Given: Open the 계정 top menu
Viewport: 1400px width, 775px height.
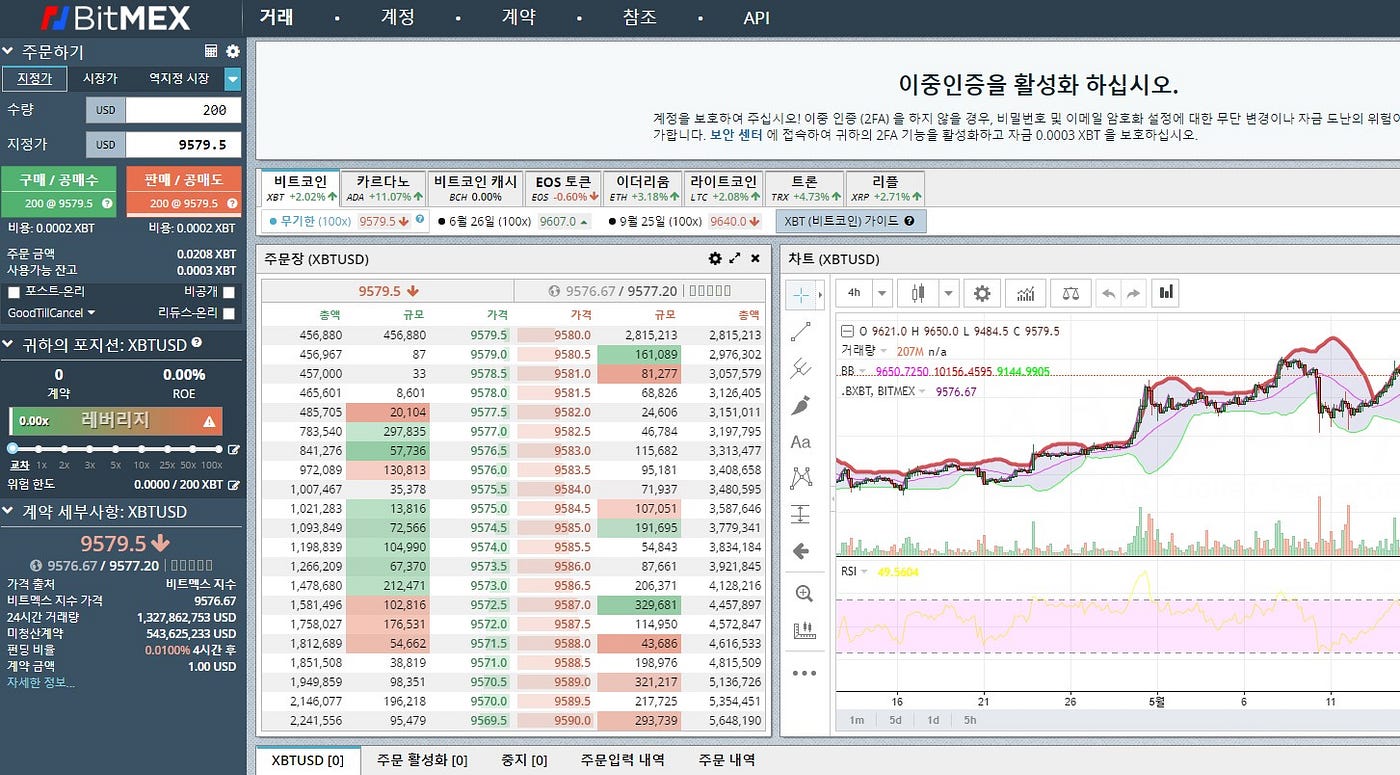Looking at the screenshot, I should 397,17.
